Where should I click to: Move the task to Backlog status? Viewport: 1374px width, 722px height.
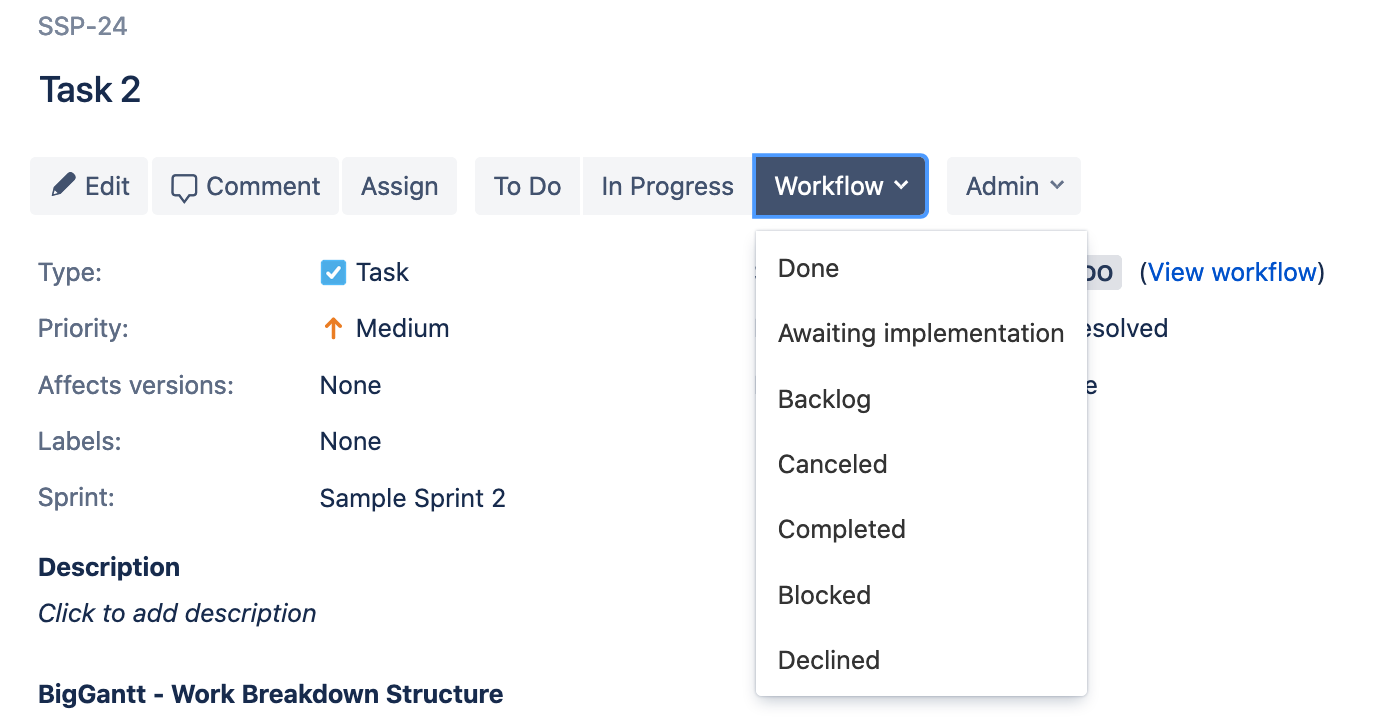[823, 398]
